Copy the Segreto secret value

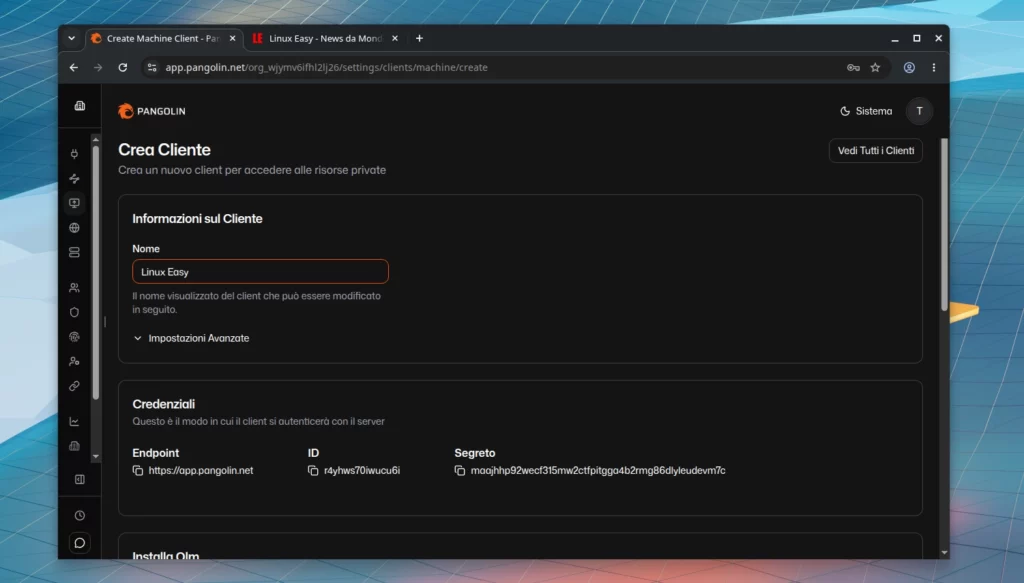pos(460,470)
